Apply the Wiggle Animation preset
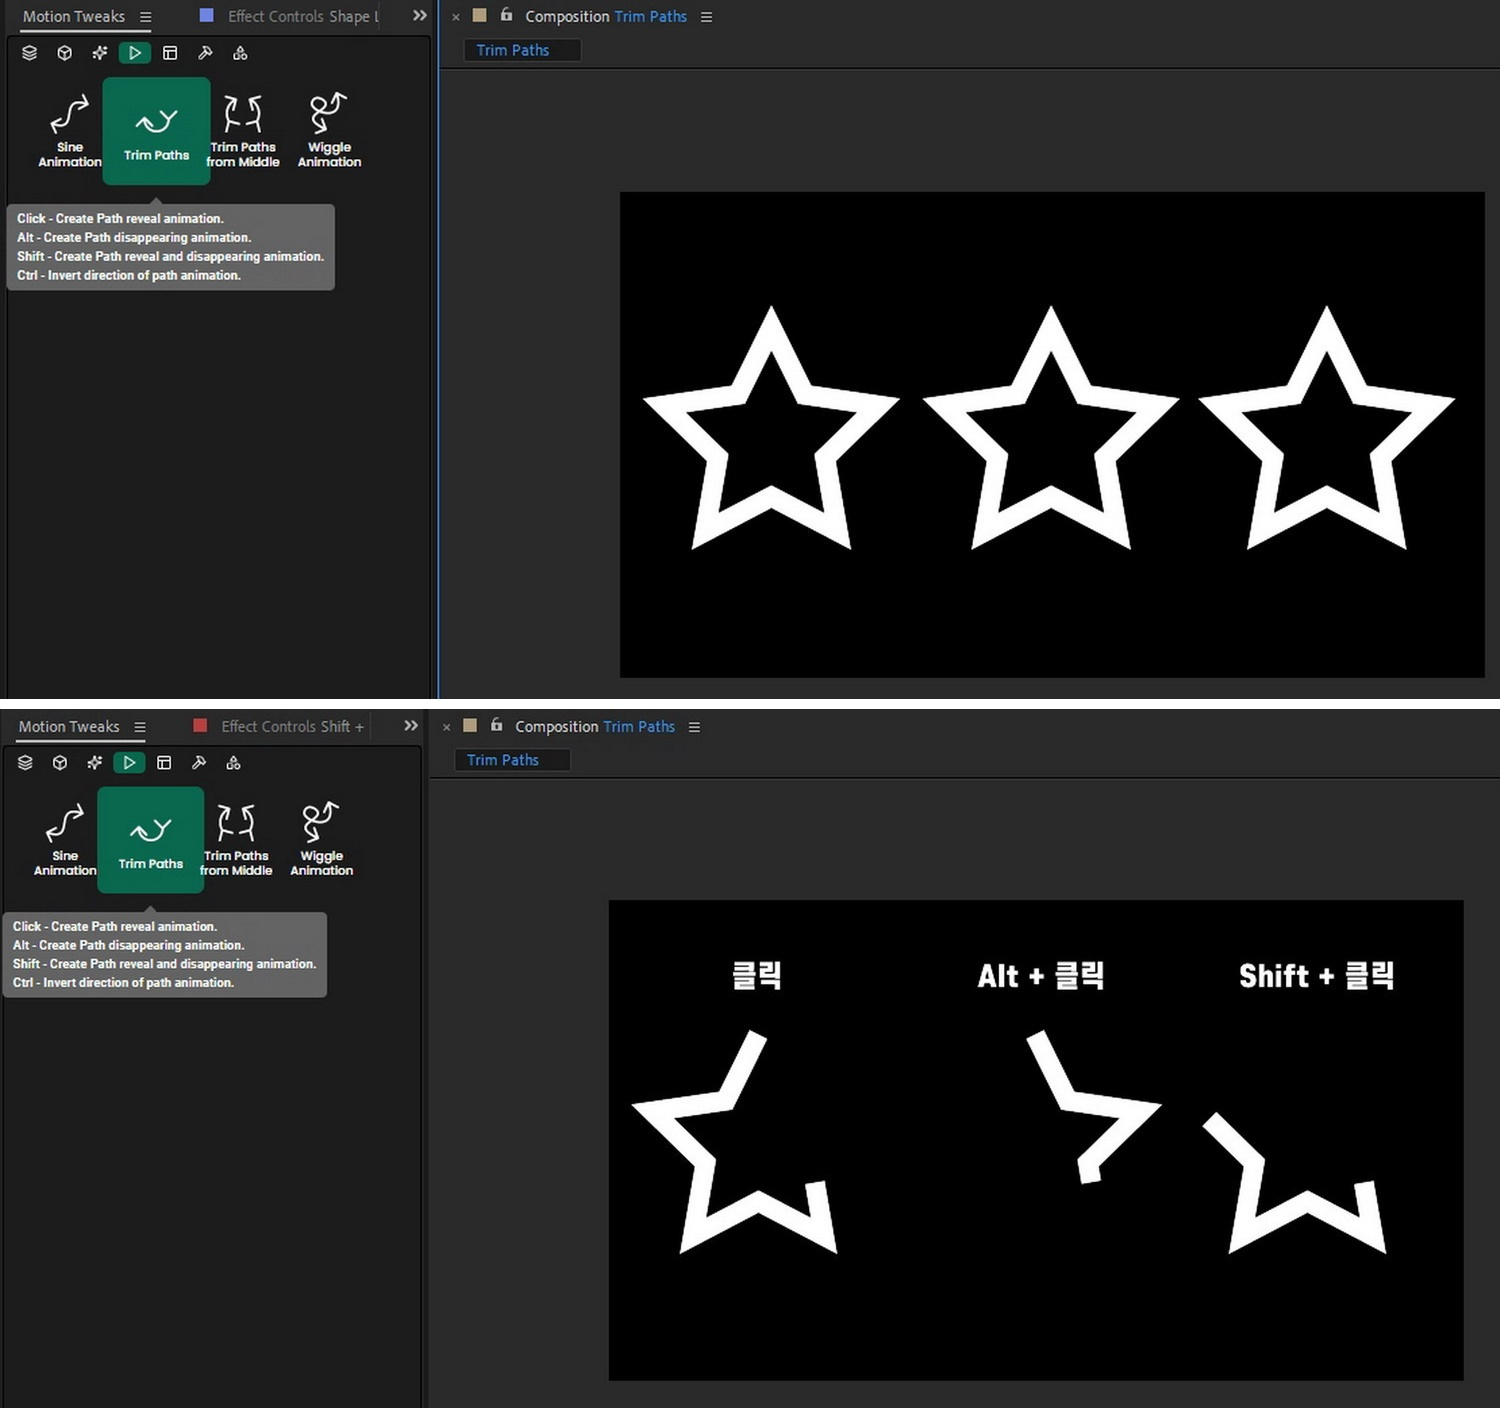 coord(329,128)
